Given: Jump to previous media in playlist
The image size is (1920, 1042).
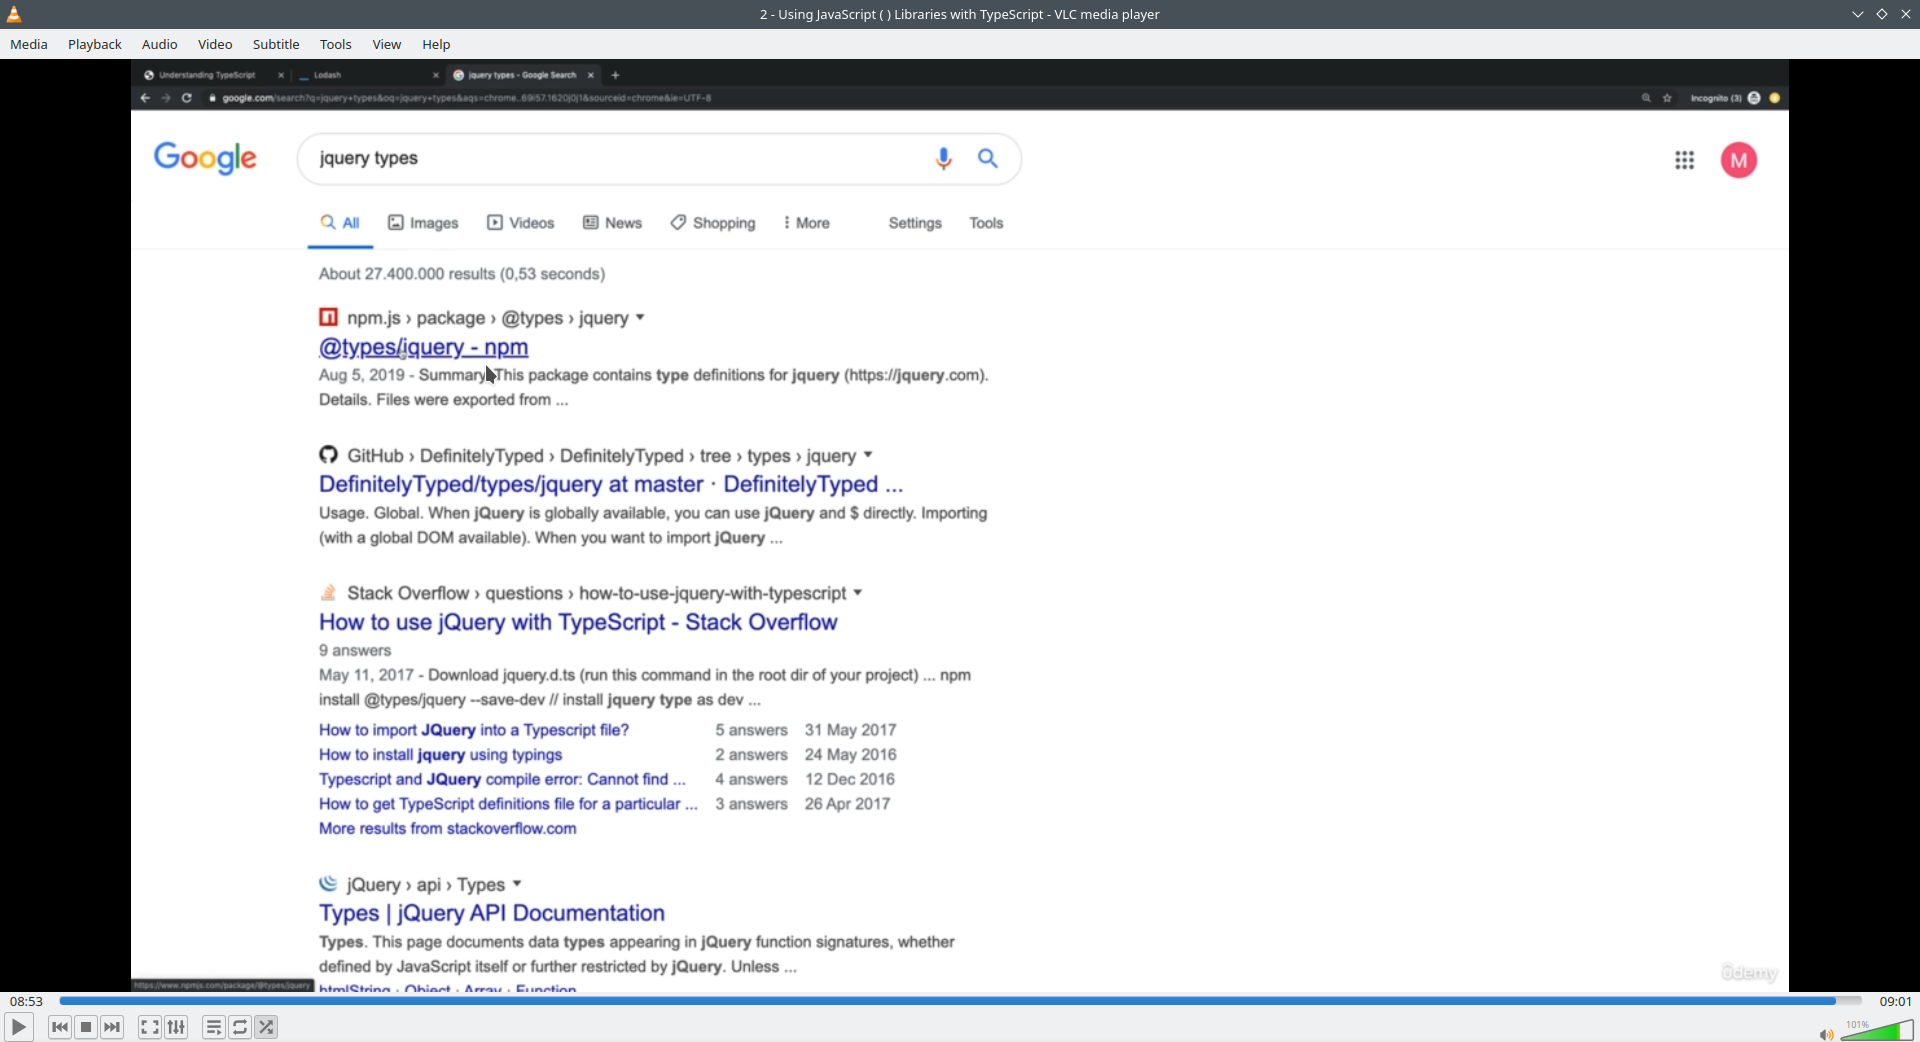Looking at the screenshot, I should click(x=60, y=1027).
